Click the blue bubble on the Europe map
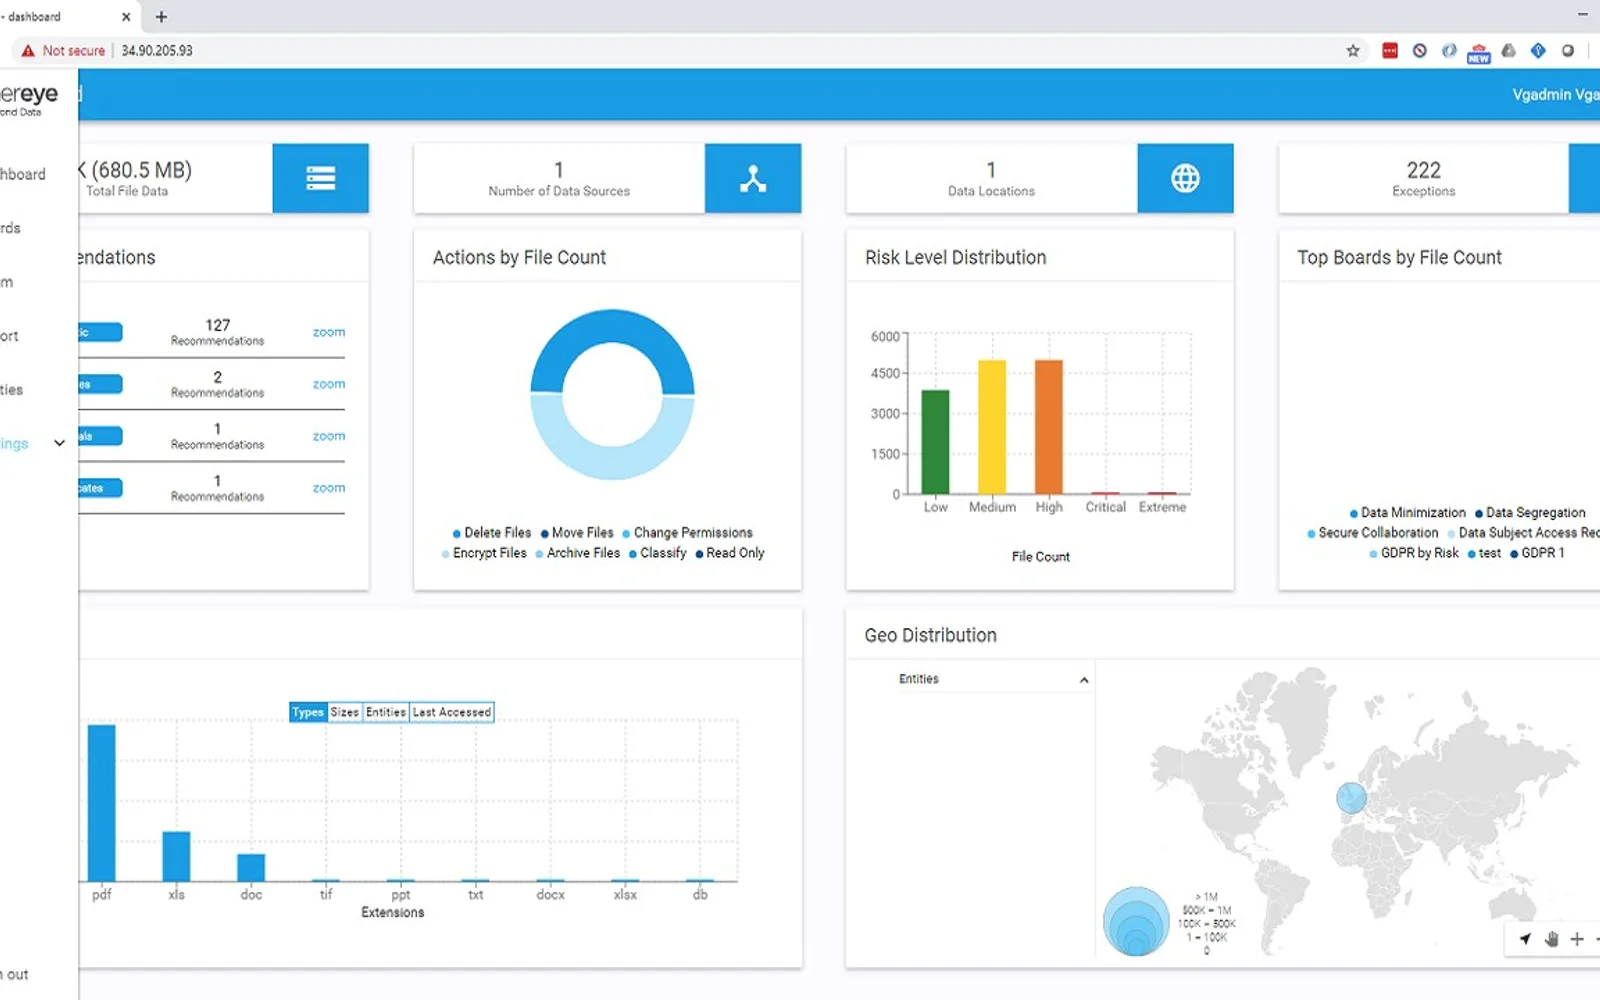The width and height of the screenshot is (1600, 1000). coord(1351,797)
